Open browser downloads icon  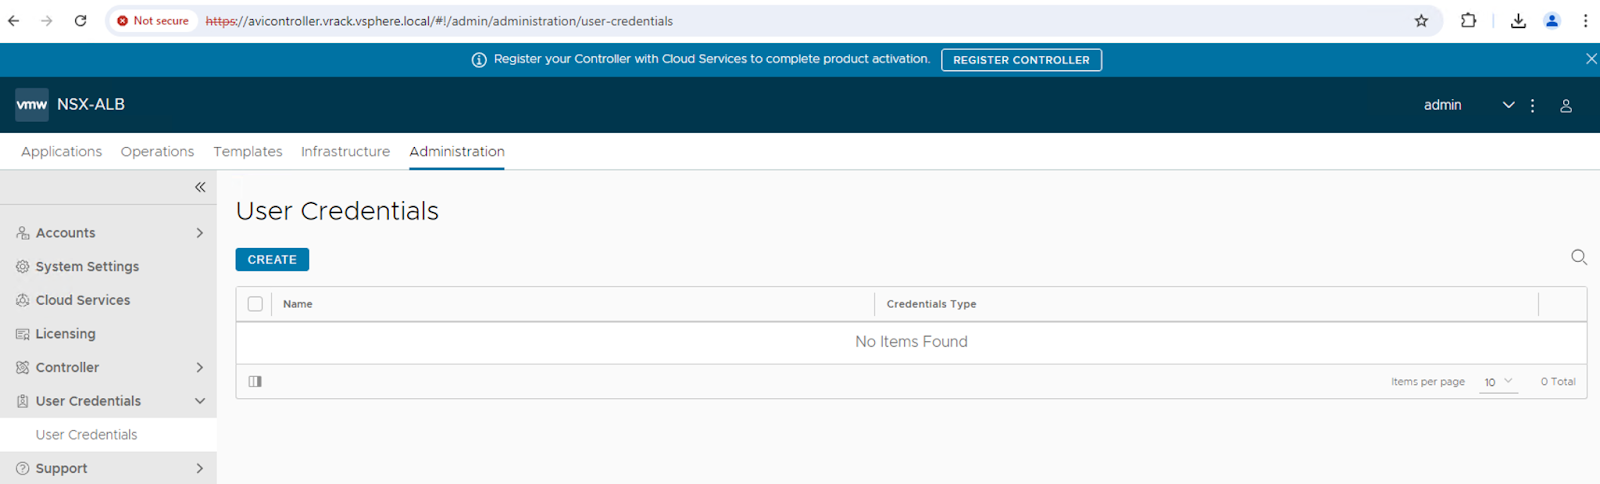coord(1518,21)
